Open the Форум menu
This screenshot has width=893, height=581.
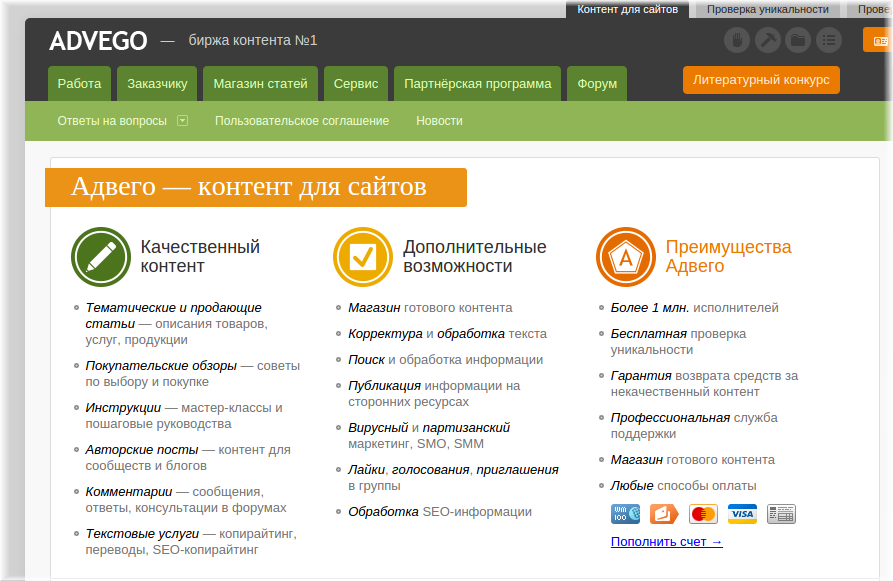tap(597, 84)
